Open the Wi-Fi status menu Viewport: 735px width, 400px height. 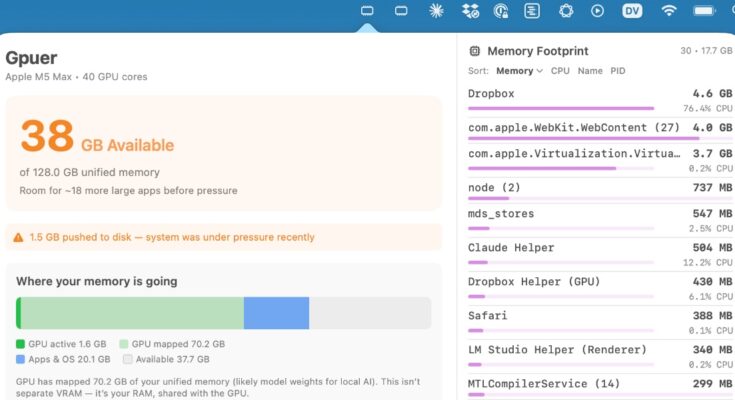(669, 11)
